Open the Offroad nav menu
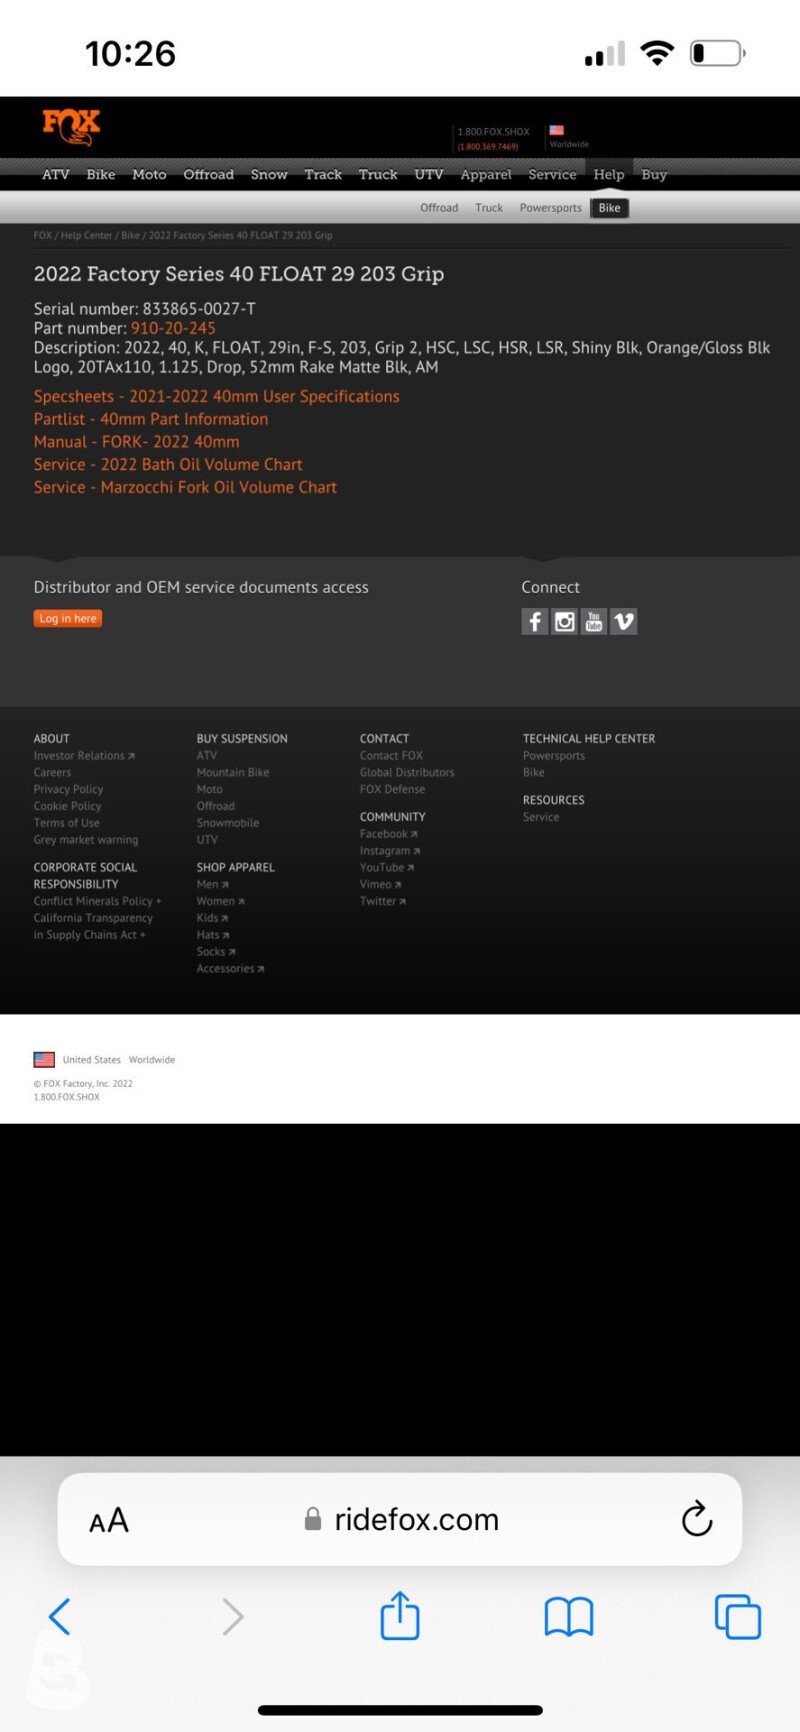 (x=208, y=174)
